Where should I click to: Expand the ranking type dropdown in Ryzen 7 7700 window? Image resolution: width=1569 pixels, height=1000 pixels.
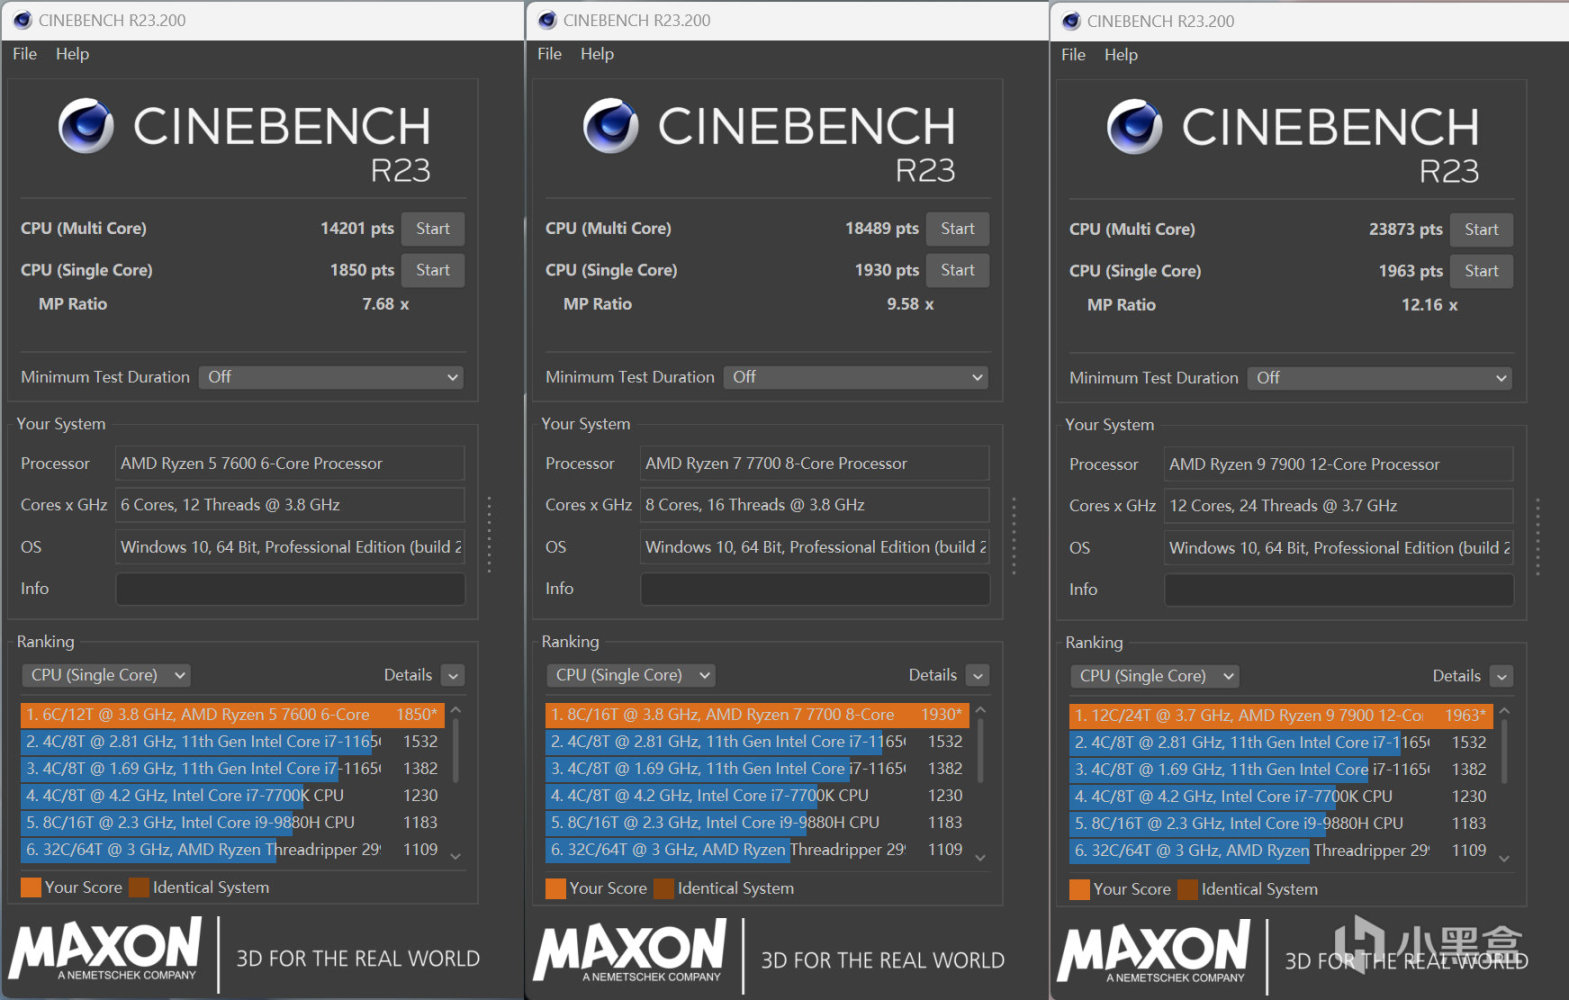coord(630,675)
